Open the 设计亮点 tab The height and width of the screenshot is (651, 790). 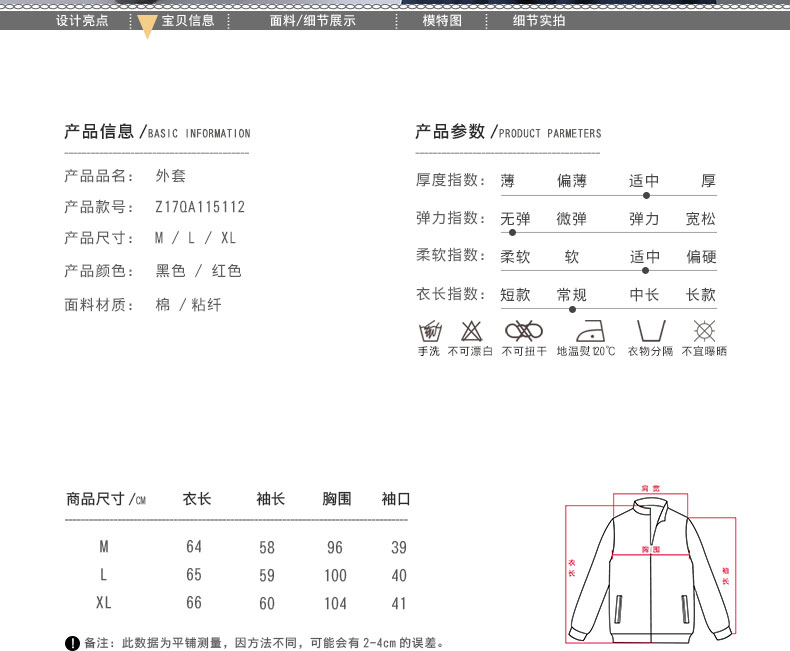[82, 20]
